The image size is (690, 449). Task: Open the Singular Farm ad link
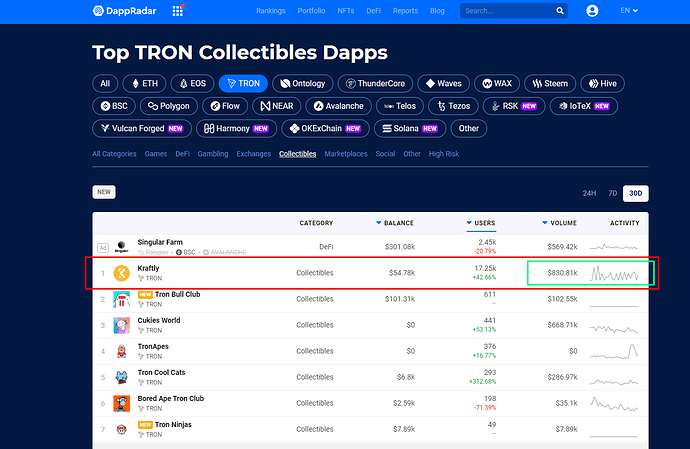pyautogui.click(x=160, y=242)
